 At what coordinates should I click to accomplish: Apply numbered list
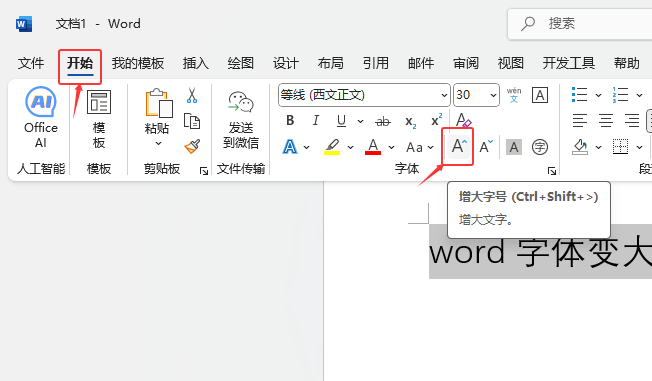[620, 95]
